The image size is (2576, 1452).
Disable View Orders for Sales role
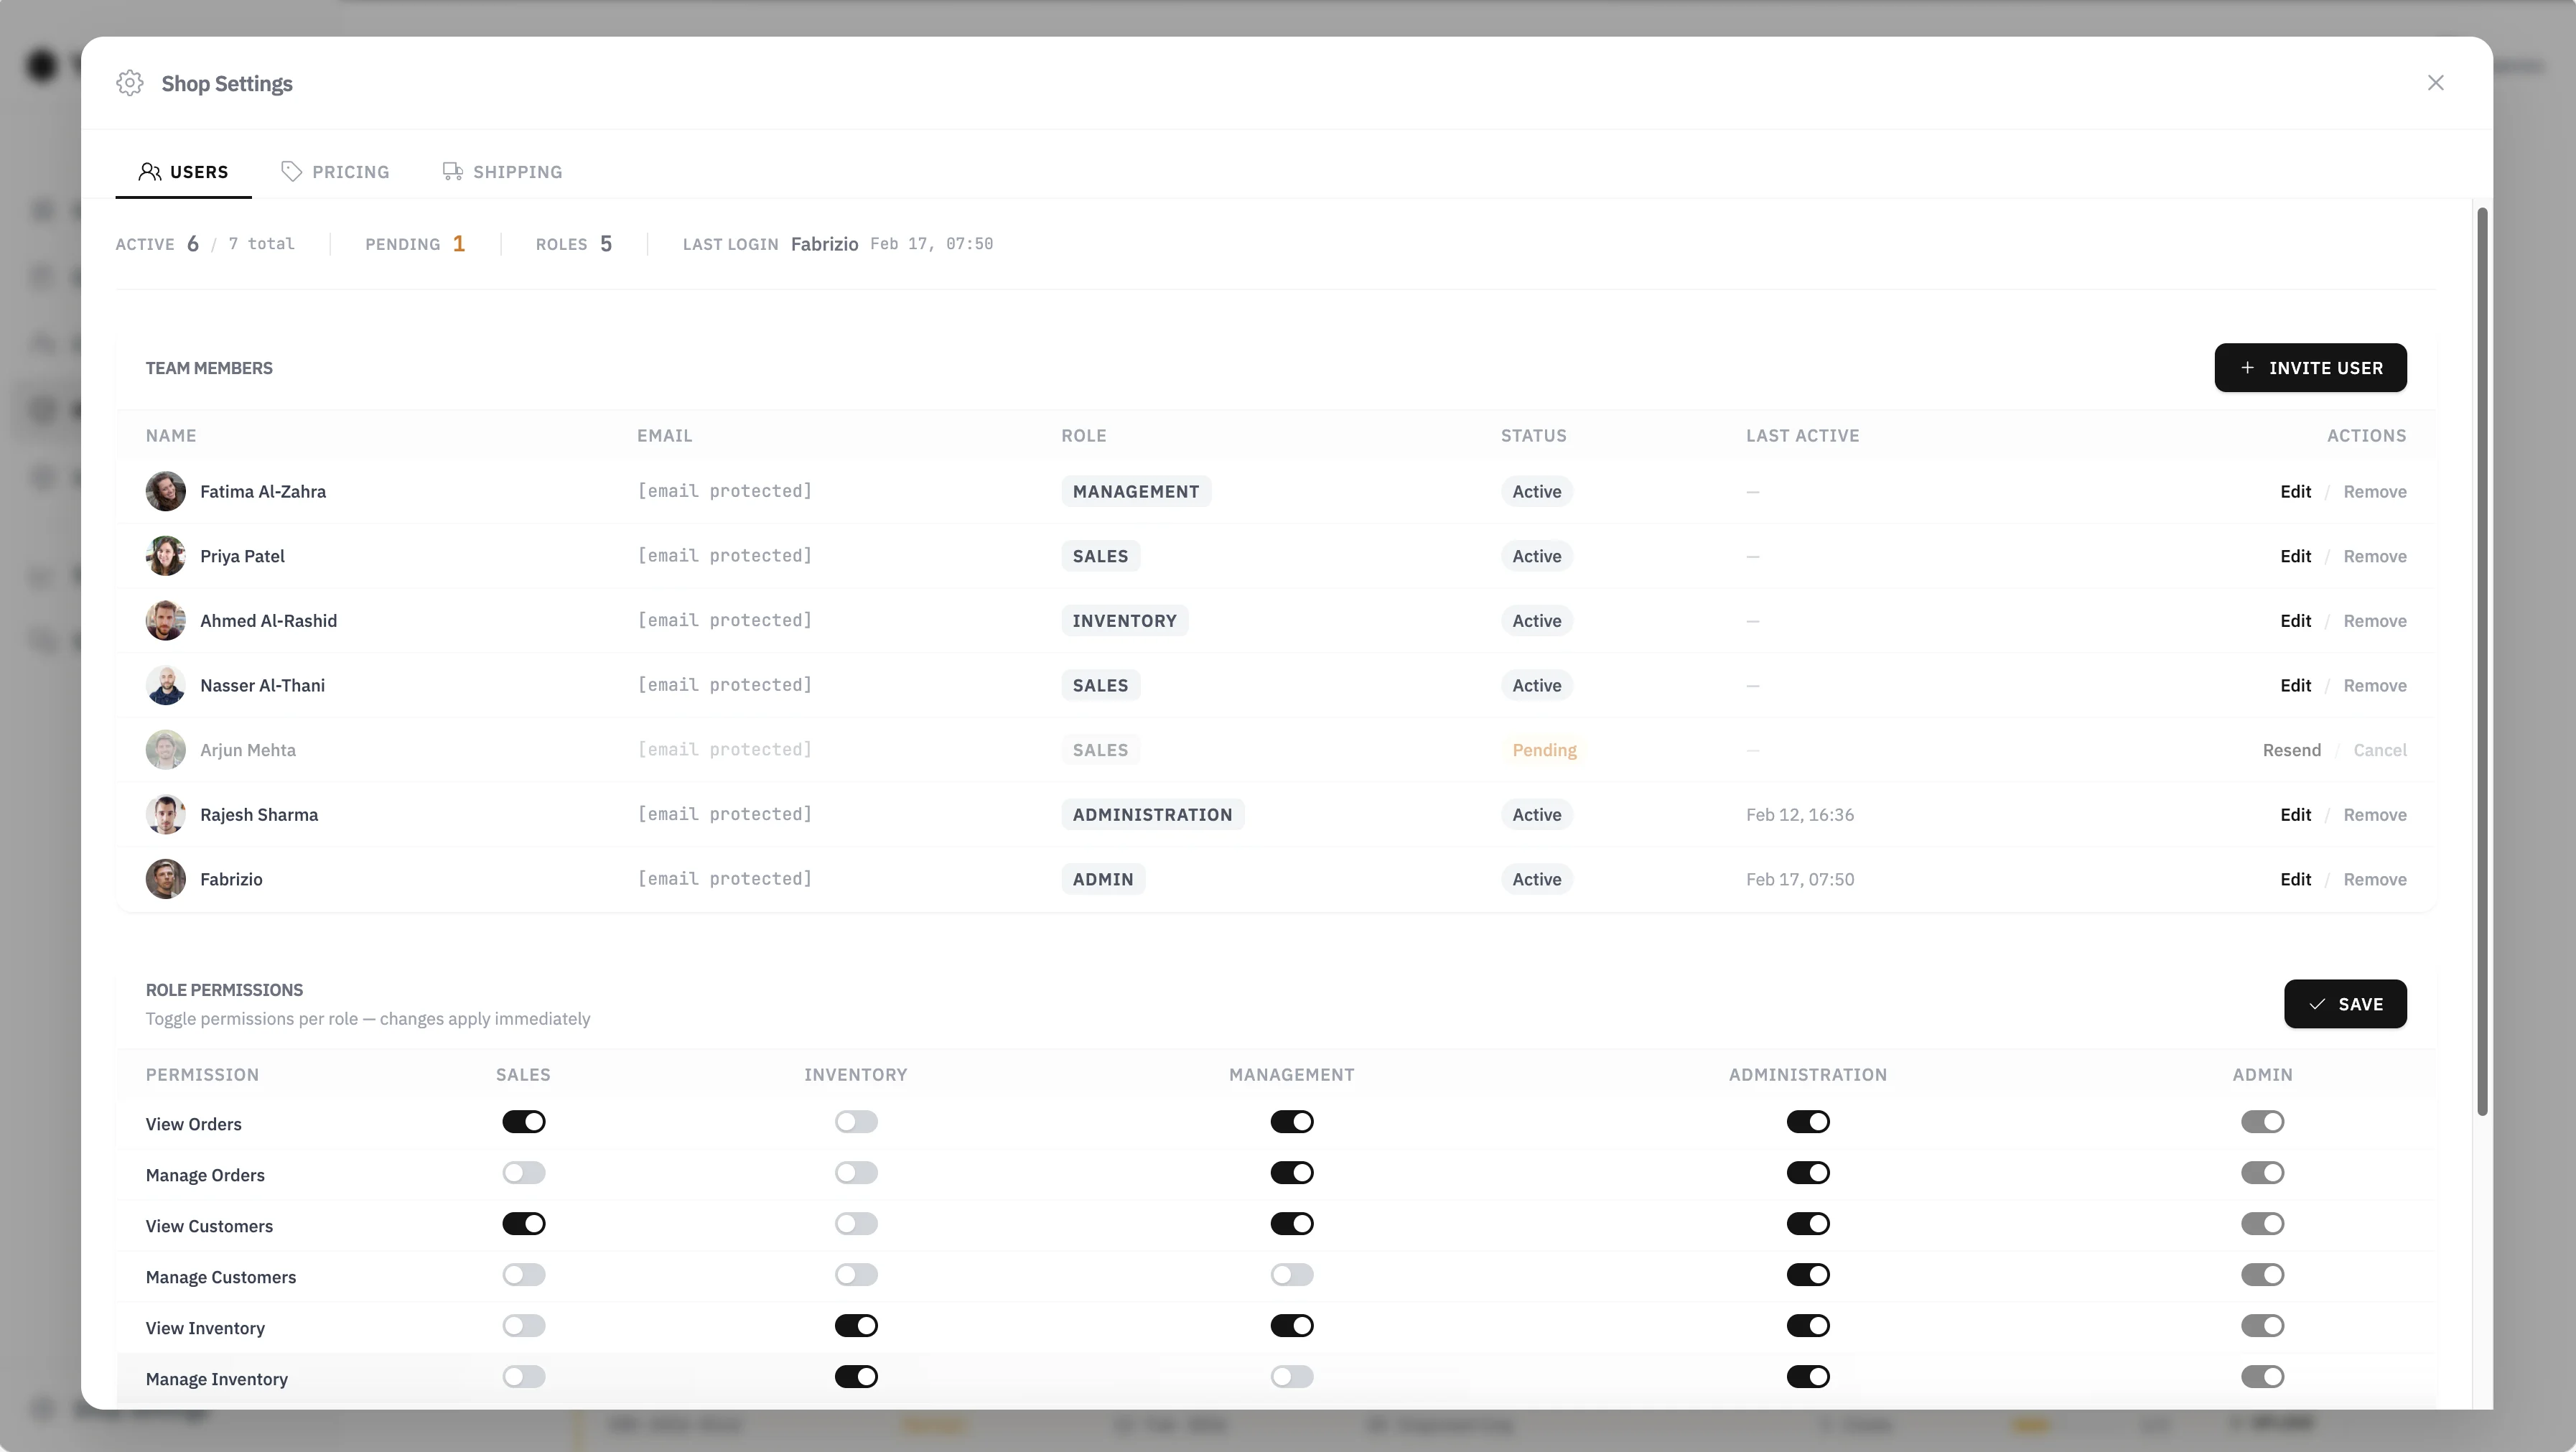tap(524, 1122)
